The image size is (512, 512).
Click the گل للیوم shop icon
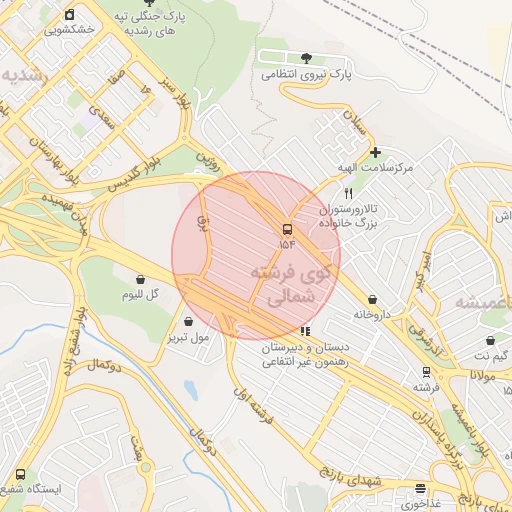pos(140,279)
